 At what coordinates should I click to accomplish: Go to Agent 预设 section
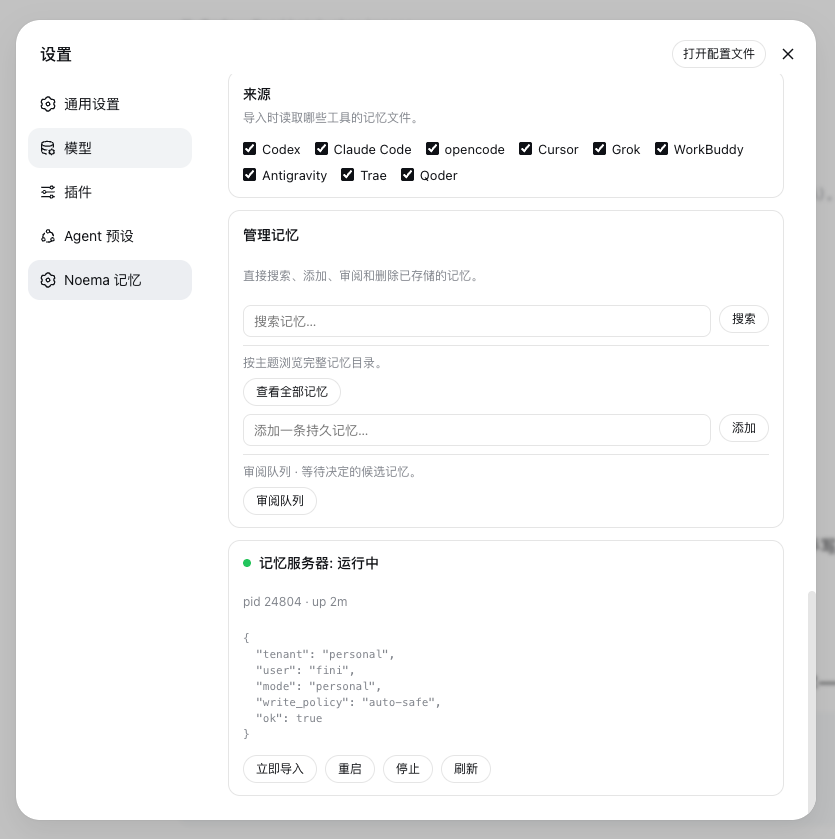tap(110, 236)
